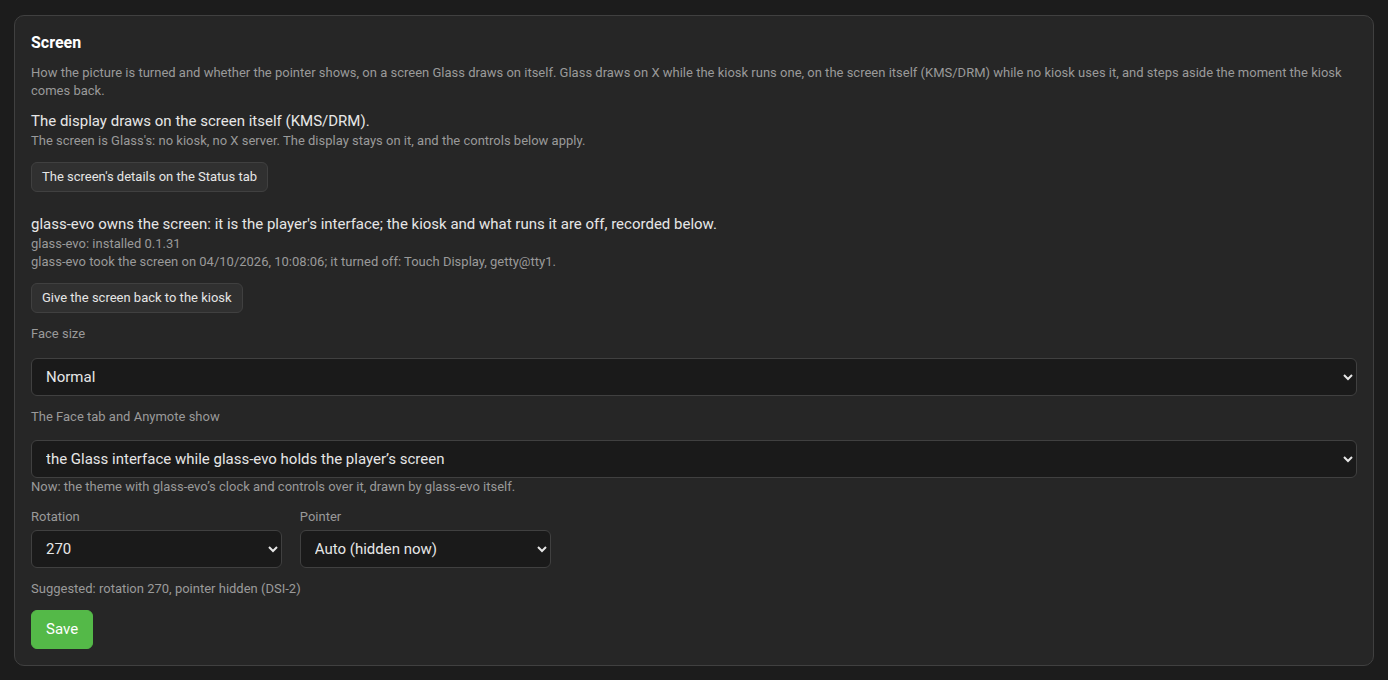This screenshot has height=680, width=1388.
Task: Expand the Face tab and Anymote show dropdown
Action: (x=694, y=459)
